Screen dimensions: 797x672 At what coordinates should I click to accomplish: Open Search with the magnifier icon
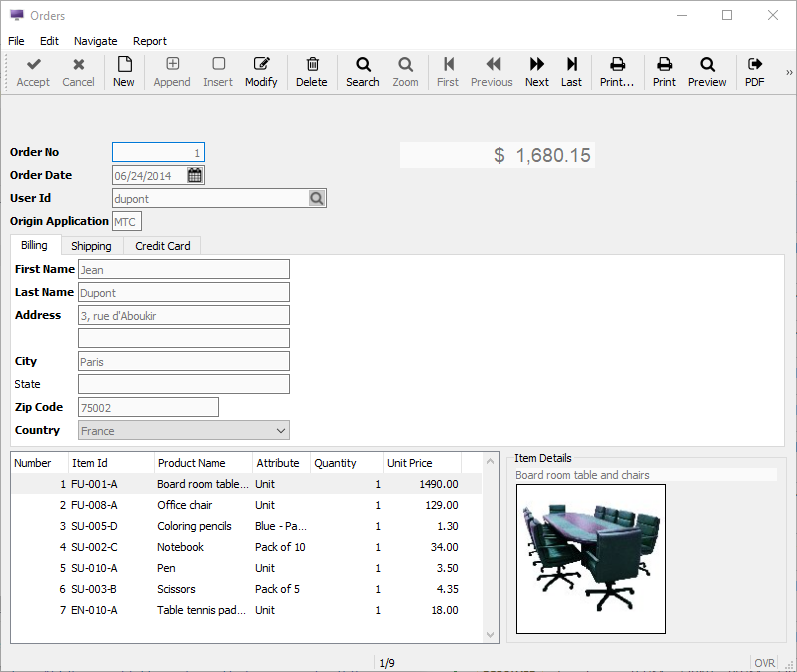(363, 64)
